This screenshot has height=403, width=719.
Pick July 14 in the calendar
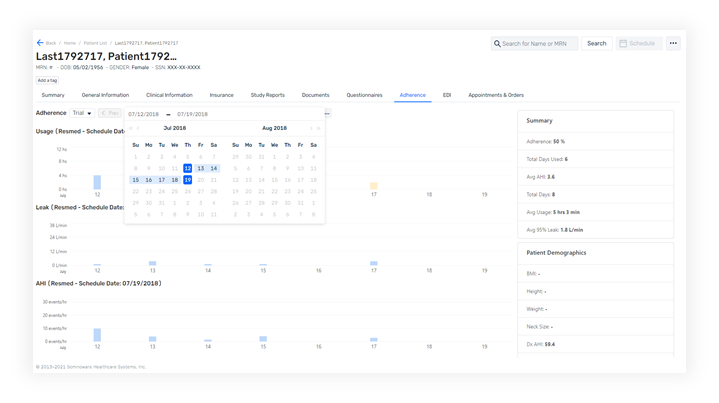(x=214, y=168)
